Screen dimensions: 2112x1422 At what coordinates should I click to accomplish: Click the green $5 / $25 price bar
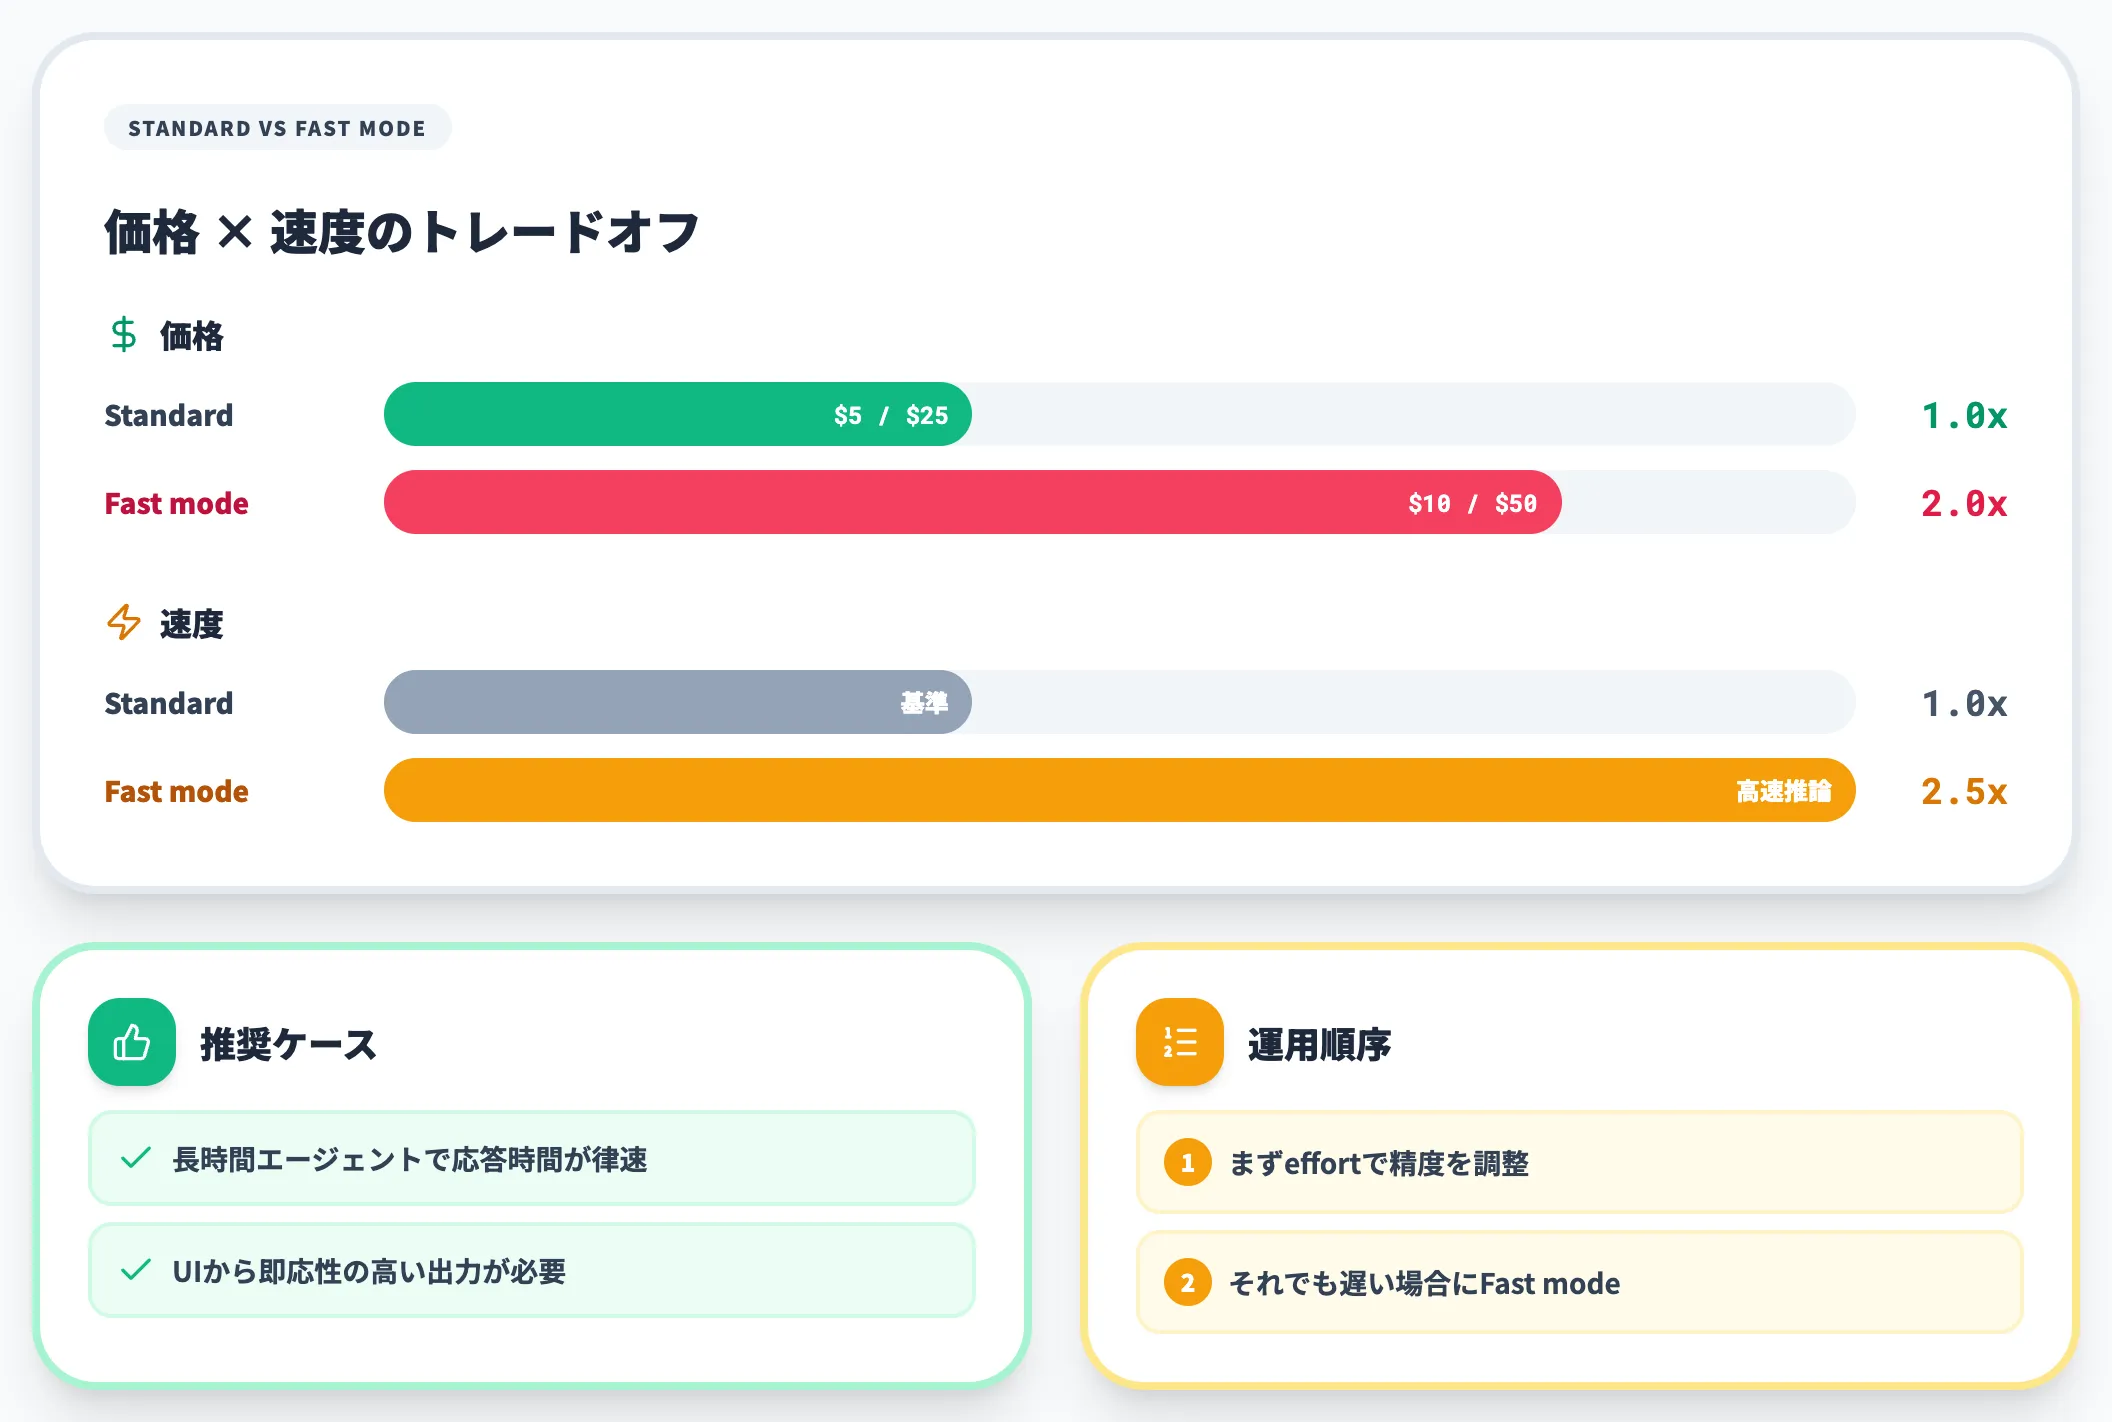[678, 414]
